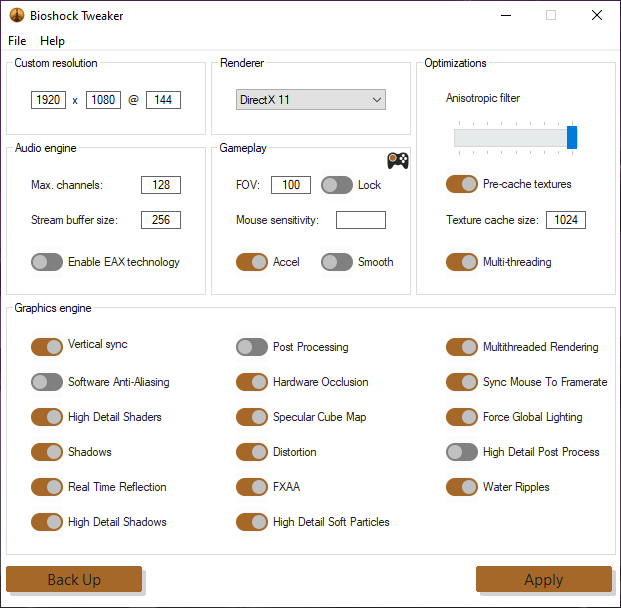Enable EAX technology toggle

(47, 262)
